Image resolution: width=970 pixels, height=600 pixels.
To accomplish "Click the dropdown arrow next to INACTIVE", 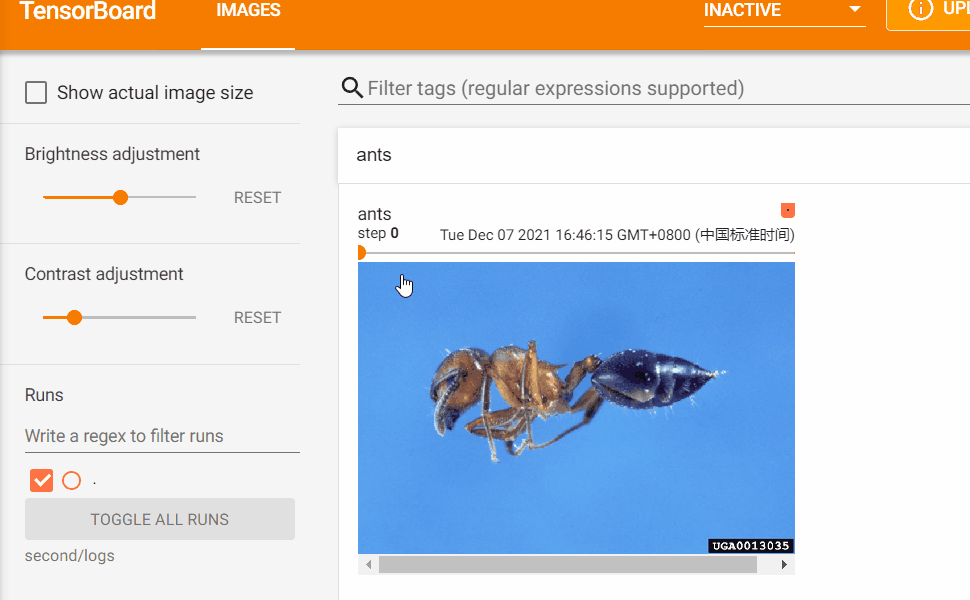I will 855,9.
